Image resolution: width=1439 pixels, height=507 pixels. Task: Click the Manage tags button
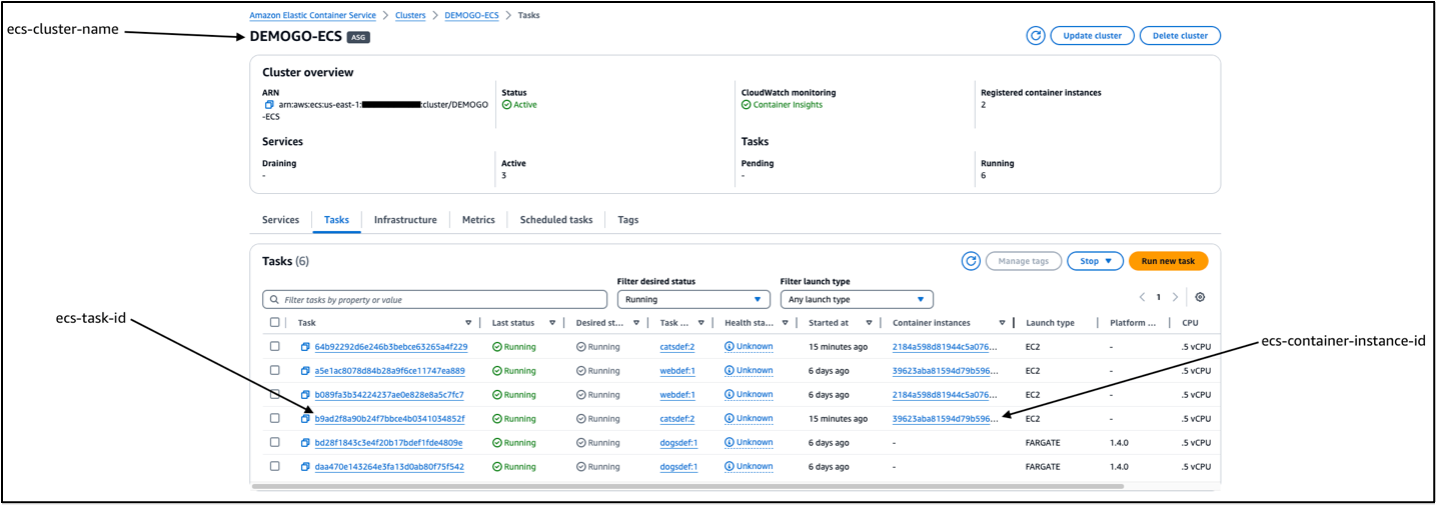(x=1023, y=261)
